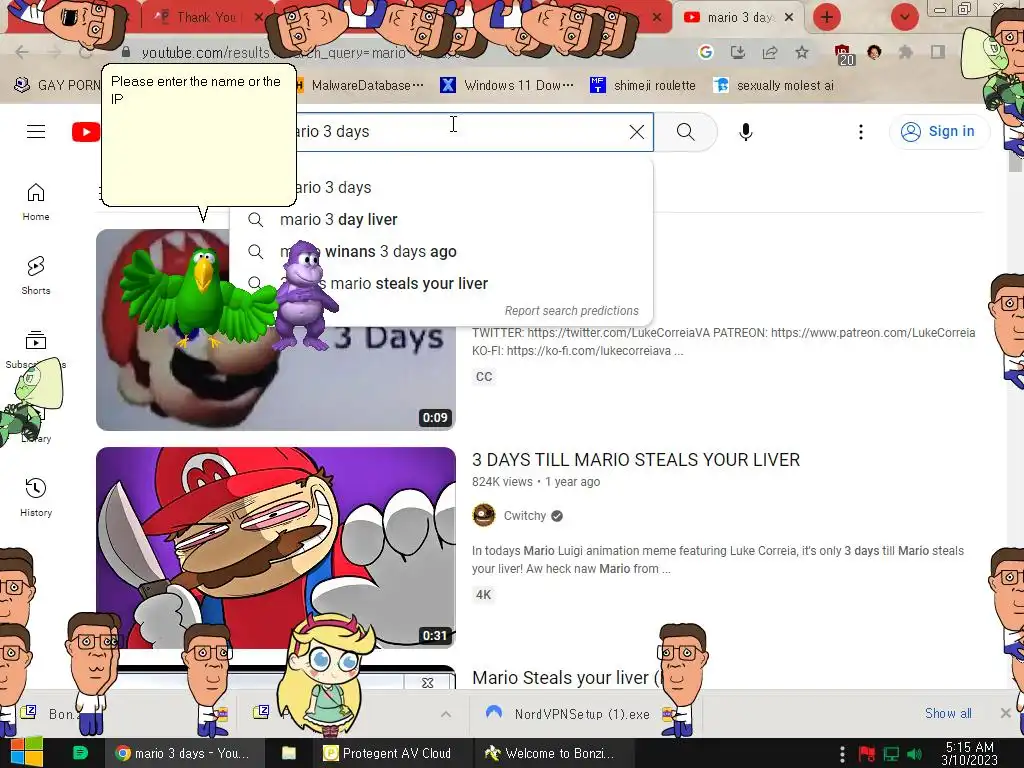Open Shorts from the sidebar
The image size is (1024, 768).
36,276
